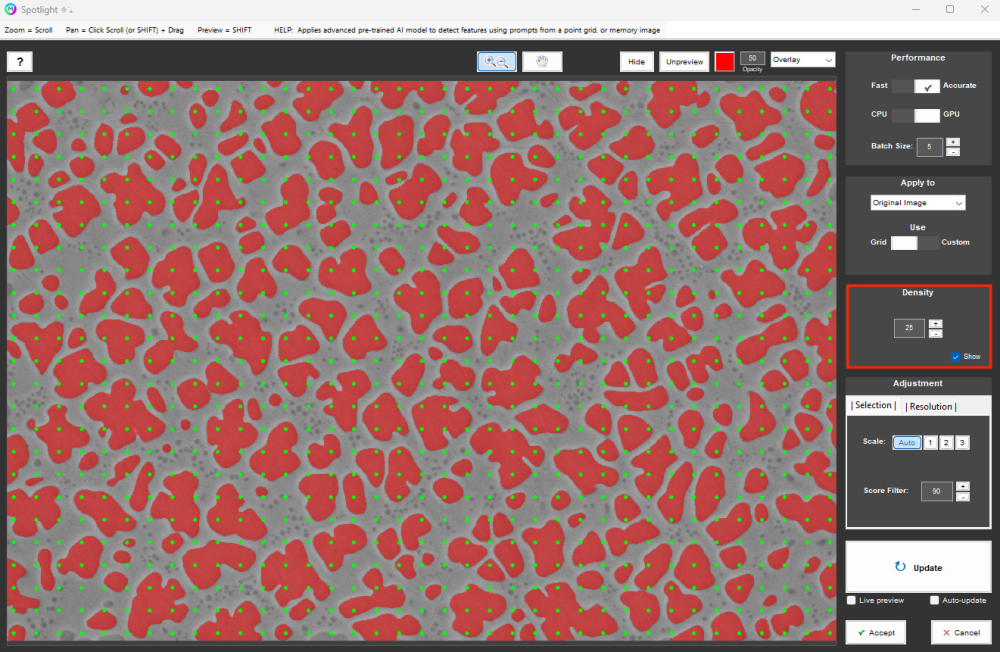Decrease Score Filter with the minus stepper
Viewport: 1000px width, 652px height.
963,496
